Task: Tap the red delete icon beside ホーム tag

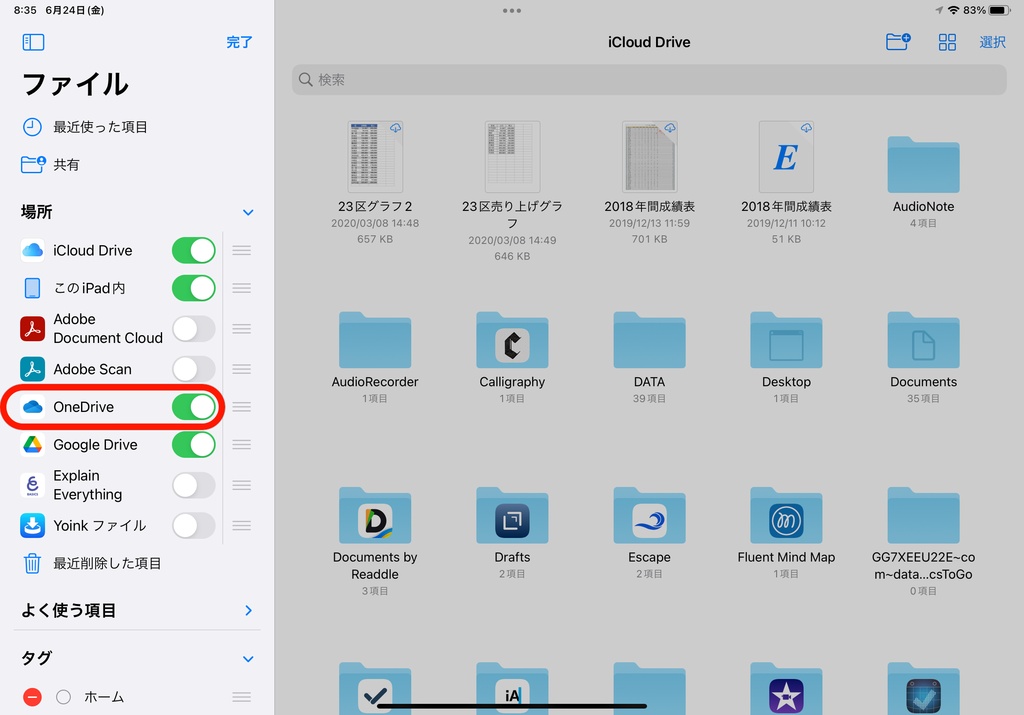Action: (32, 697)
